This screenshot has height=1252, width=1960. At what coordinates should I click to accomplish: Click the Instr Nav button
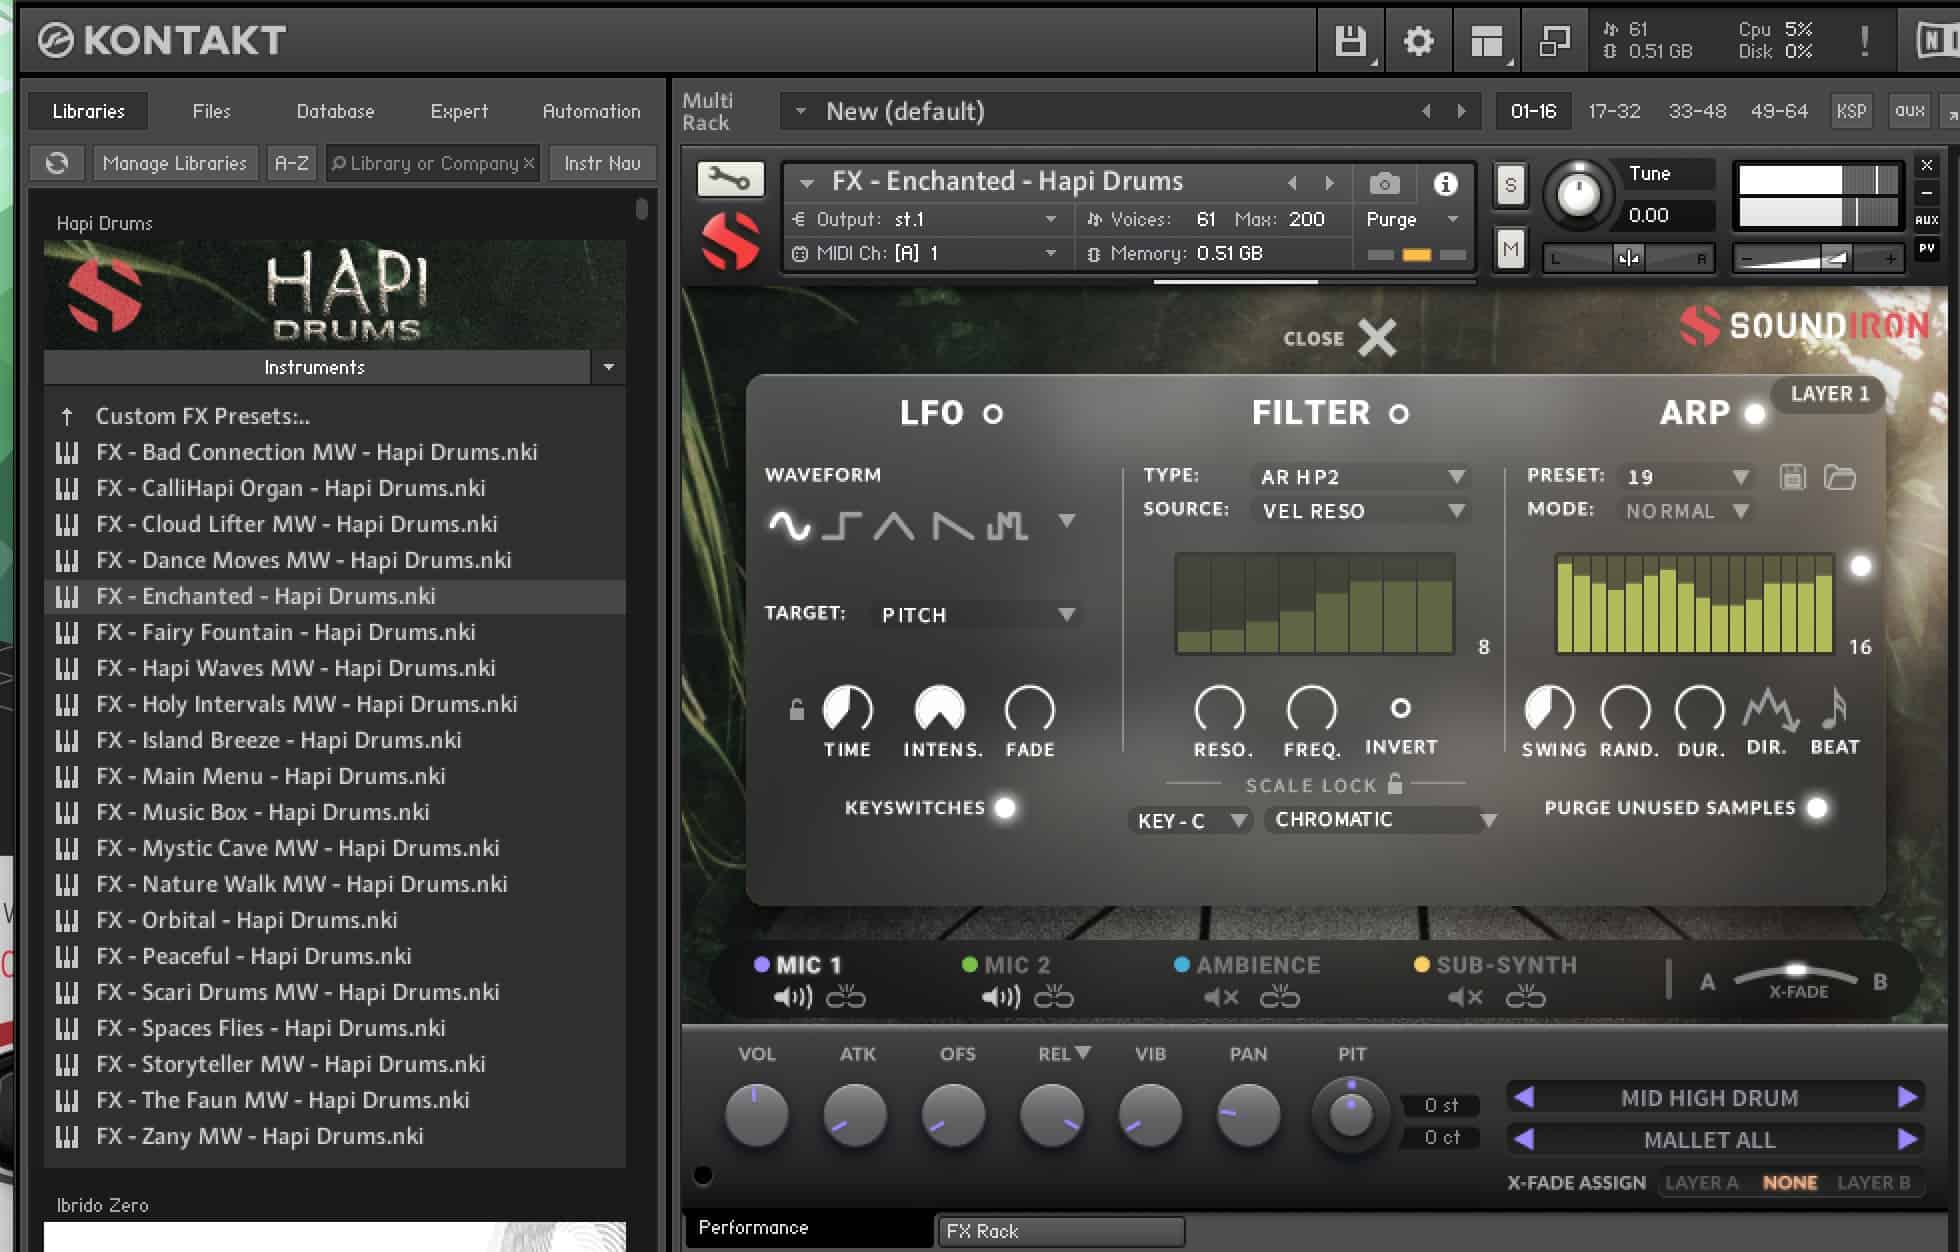[x=602, y=163]
